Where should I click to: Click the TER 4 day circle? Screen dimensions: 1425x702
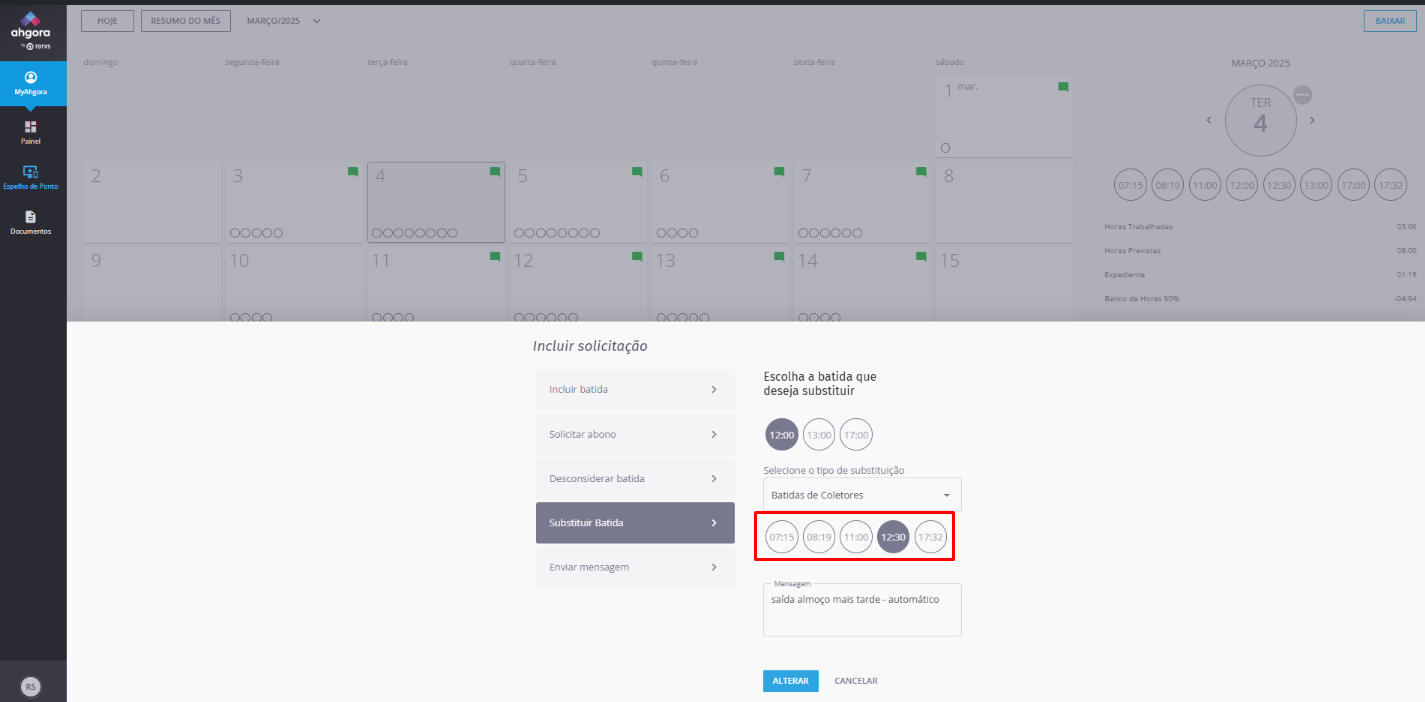pyautogui.click(x=1260, y=121)
